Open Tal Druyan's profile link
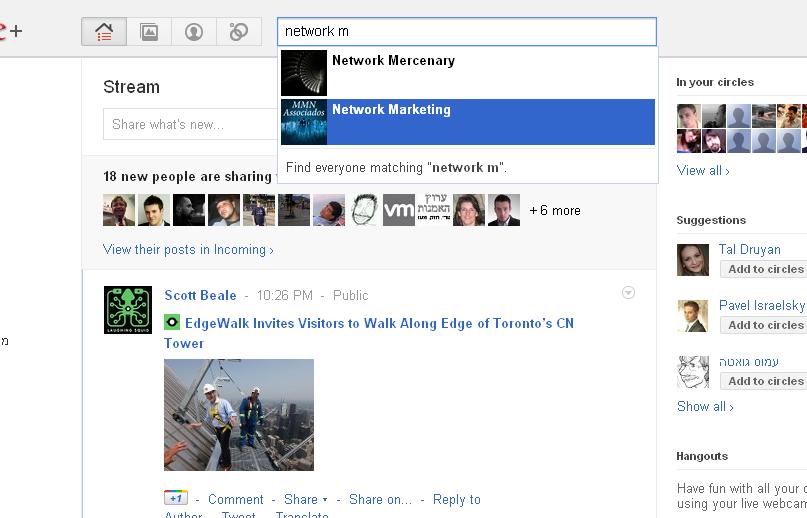 tap(749, 250)
